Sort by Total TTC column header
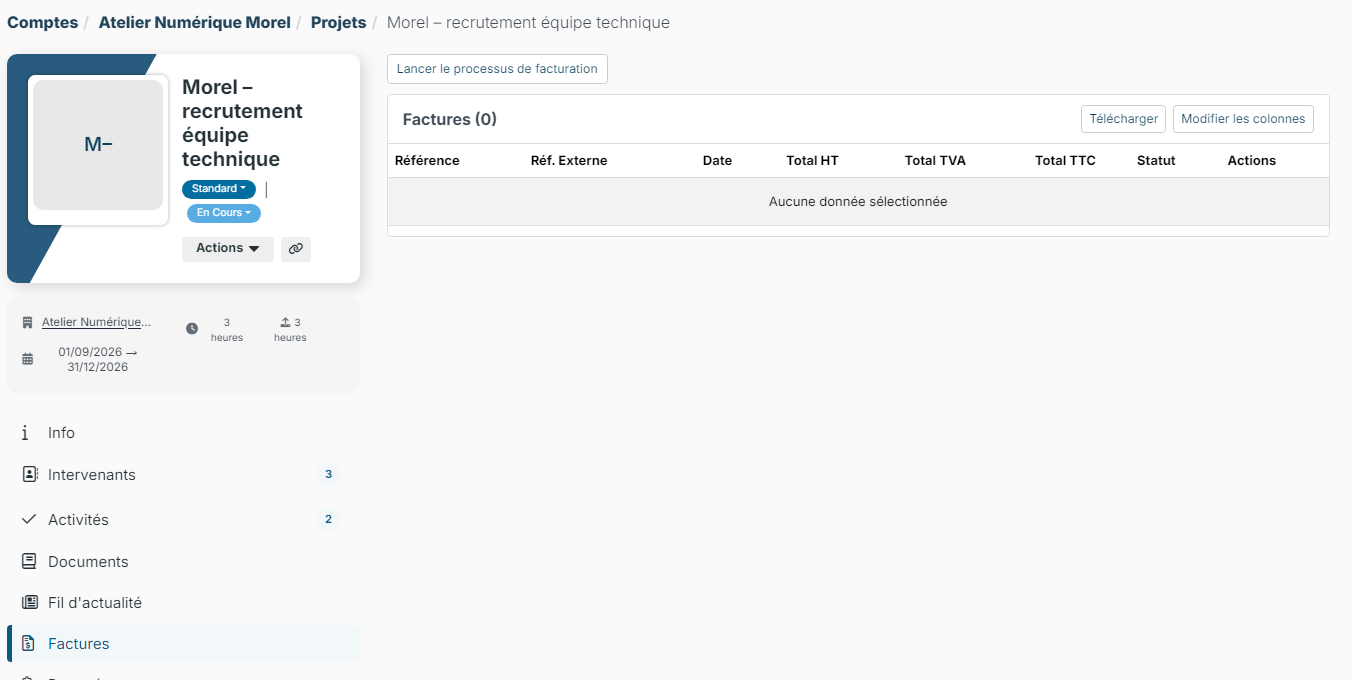1352x680 pixels. [1065, 161]
